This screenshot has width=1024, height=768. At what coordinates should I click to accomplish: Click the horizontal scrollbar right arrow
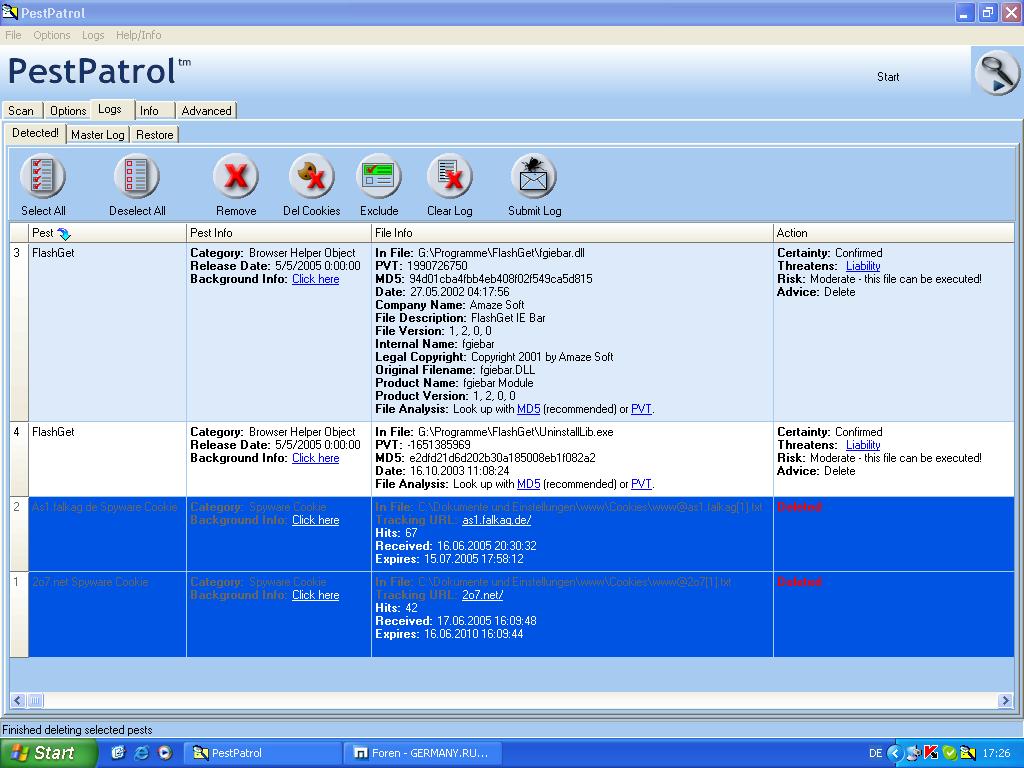tap(1005, 701)
